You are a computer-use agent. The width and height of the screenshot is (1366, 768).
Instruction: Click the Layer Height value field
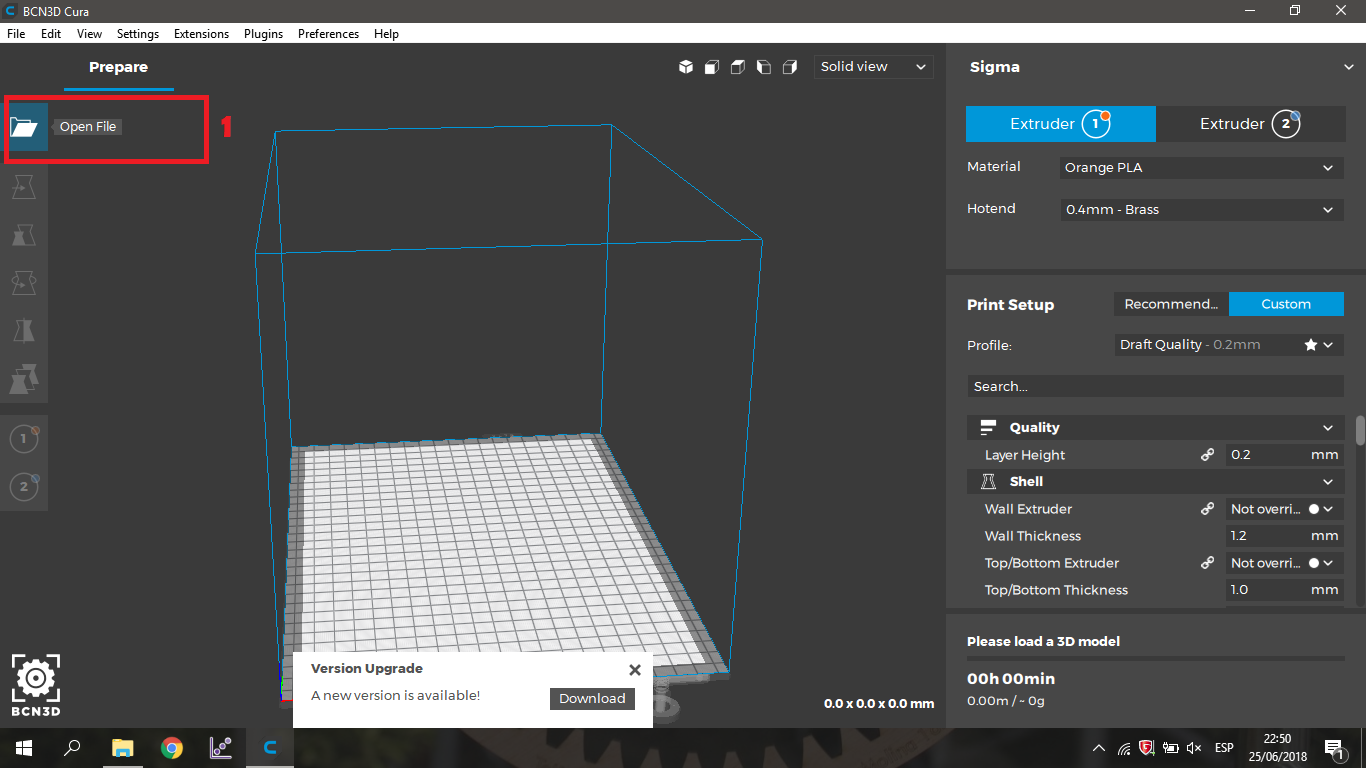click(1285, 455)
